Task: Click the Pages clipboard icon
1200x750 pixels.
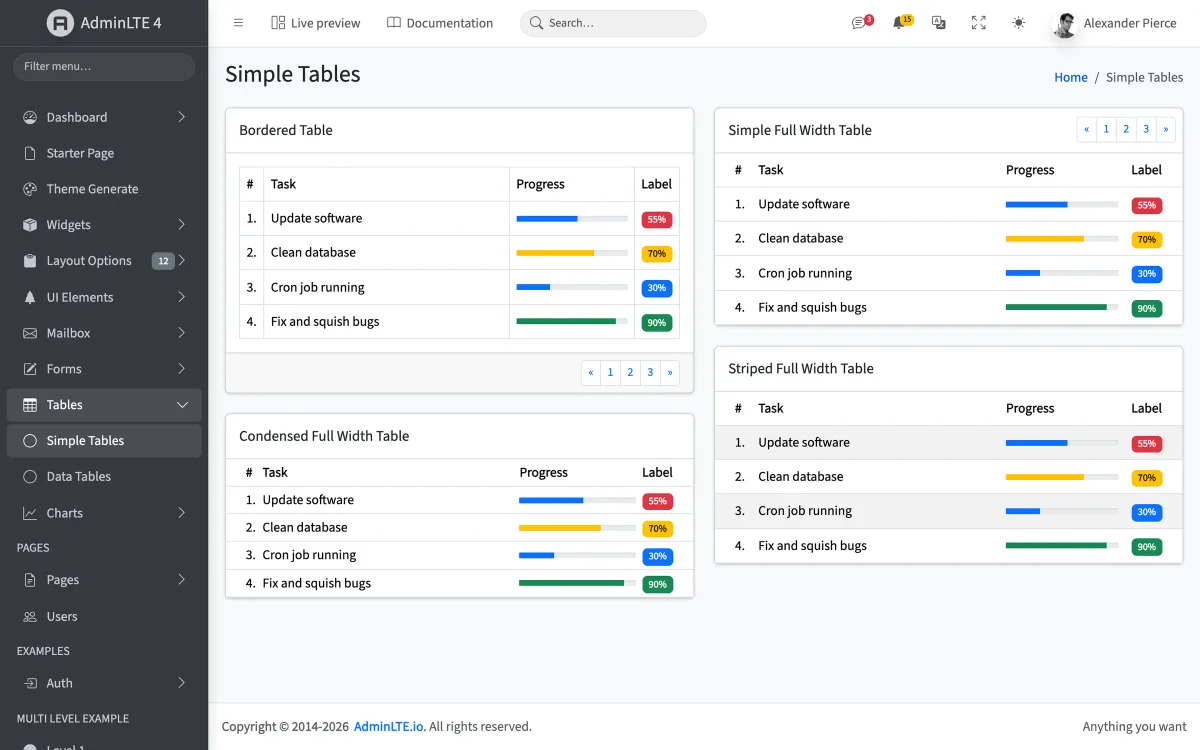Action: (30, 580)
